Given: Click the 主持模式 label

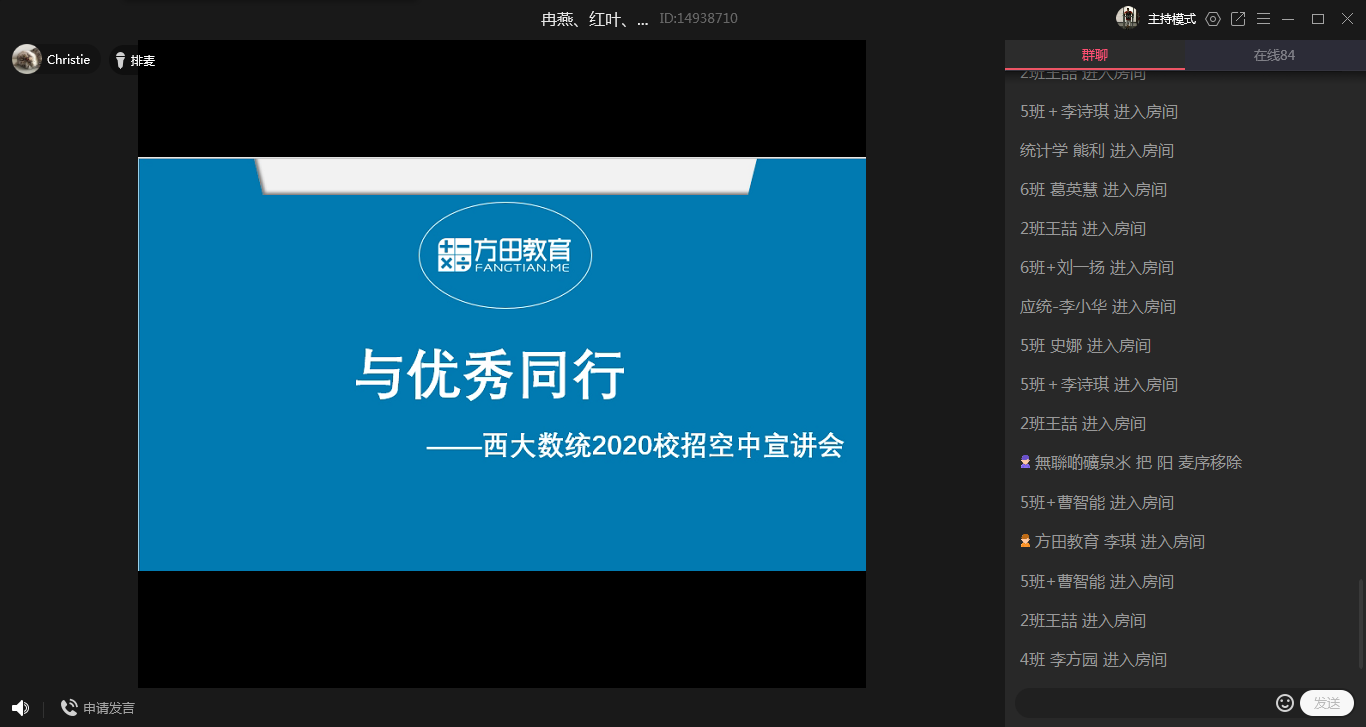Looking at the screenshot, I should (x=1171, y=19).
